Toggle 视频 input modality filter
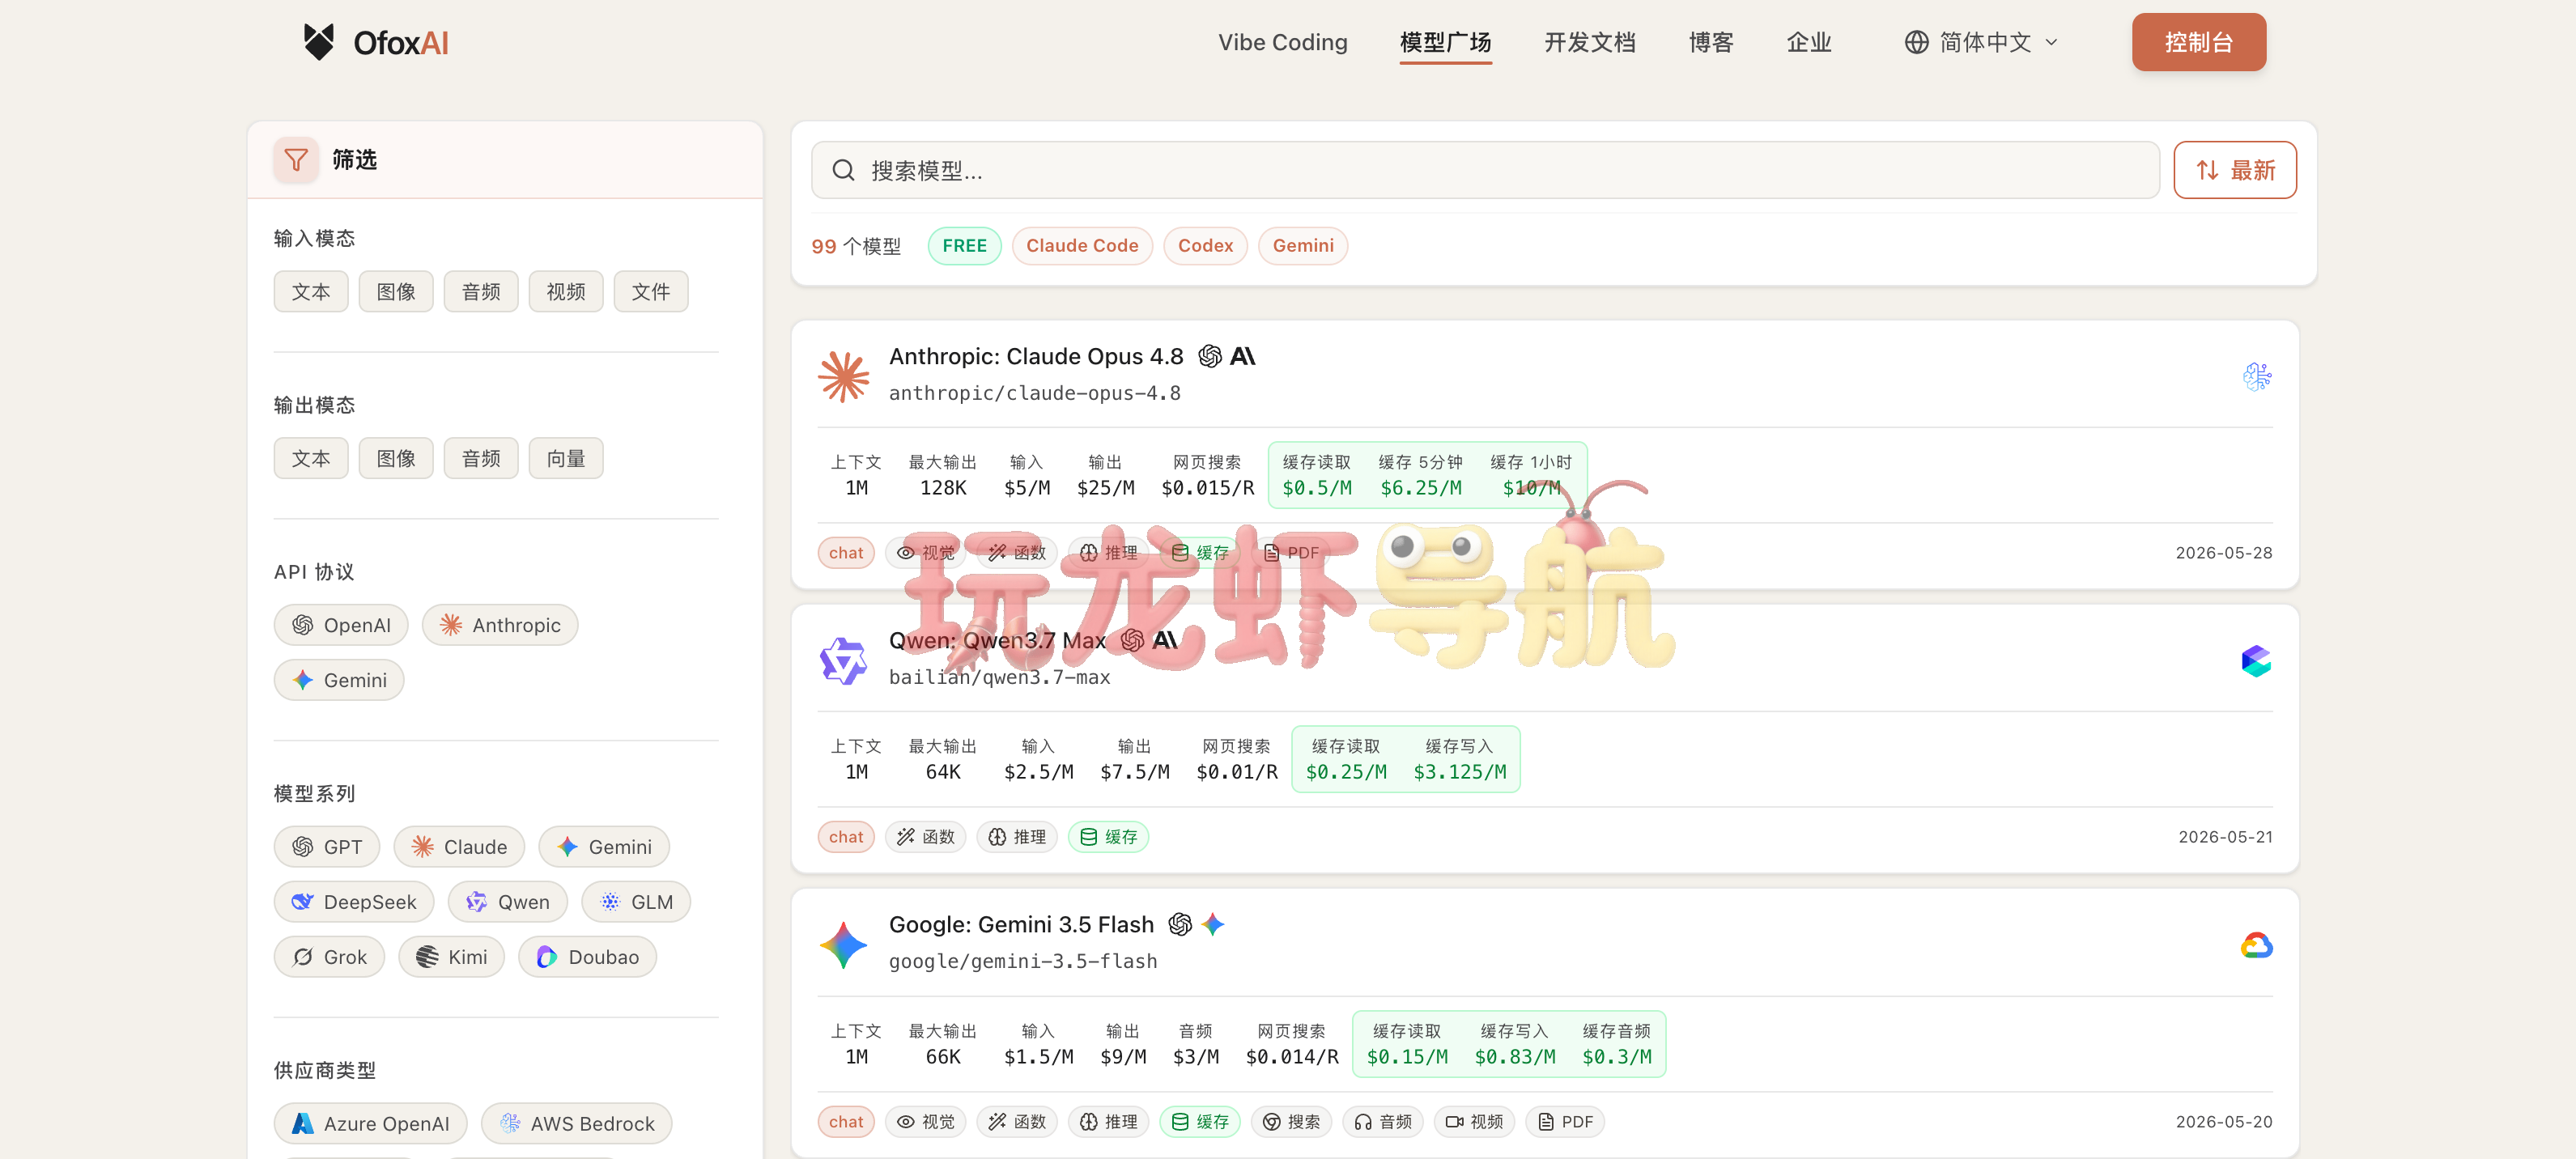Image resolution: width=2576 pixels, height=1159 pixels. pos(566,292)
